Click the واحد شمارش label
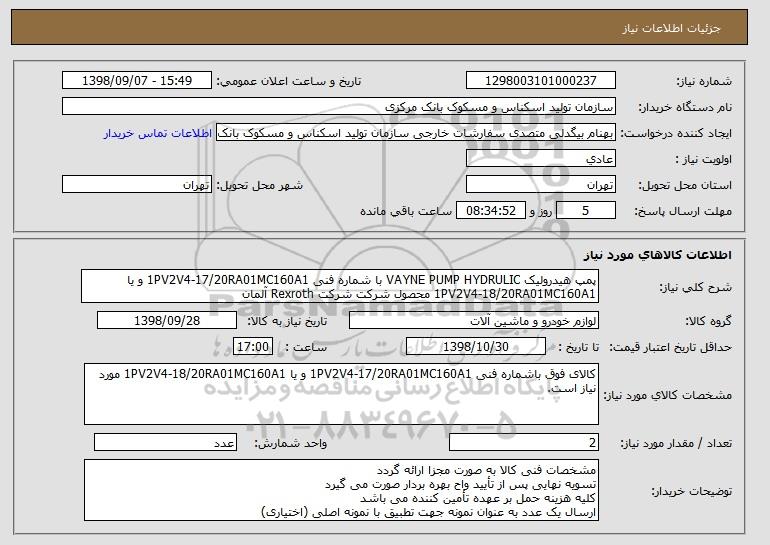This screenshot has height=545, width=770. point(291,443)
